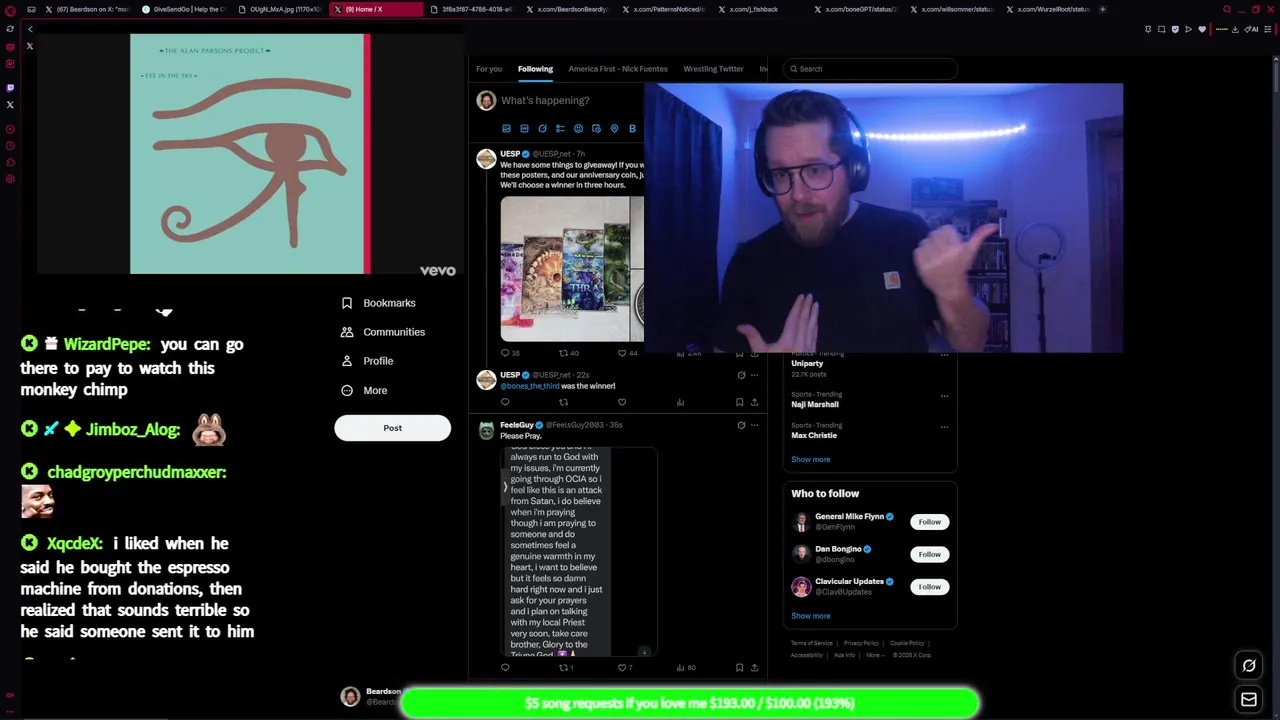This screenshot has height=720, width=1280.
Task: Open Max Christie trending topic
Action: [814, 436]
